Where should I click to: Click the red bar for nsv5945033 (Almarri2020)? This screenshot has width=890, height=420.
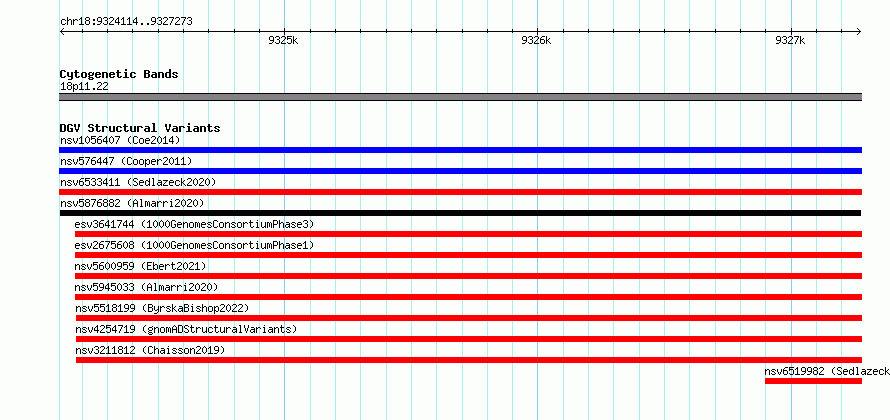tap(468, 297)
